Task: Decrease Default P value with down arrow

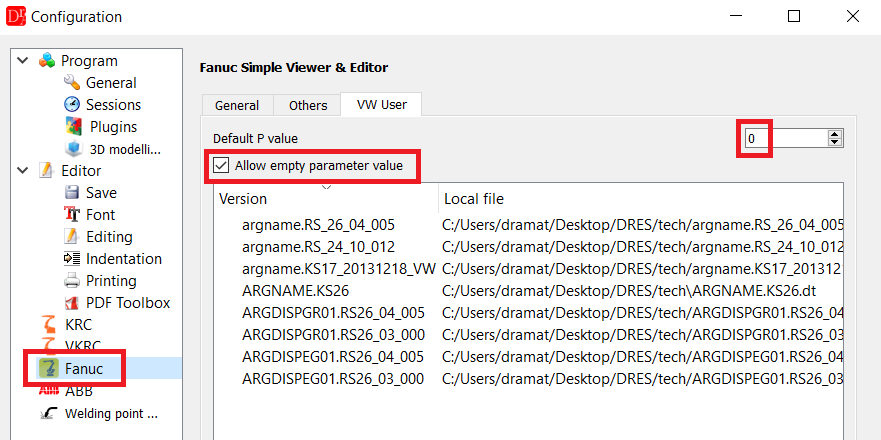Action: click(x=835, y=143)
